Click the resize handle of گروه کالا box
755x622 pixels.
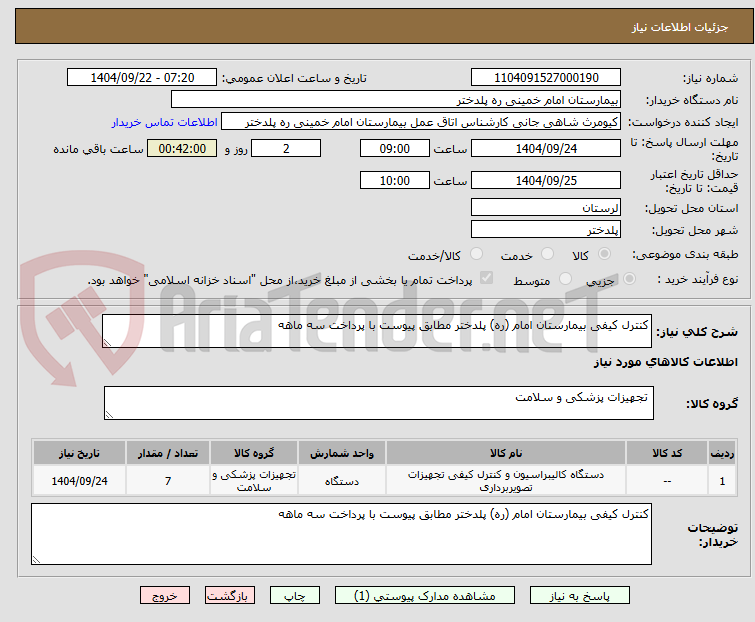109,415
